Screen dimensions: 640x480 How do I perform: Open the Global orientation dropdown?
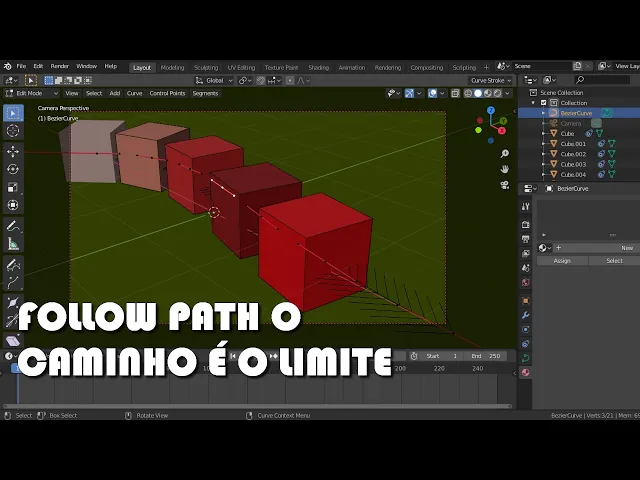(214, 80)
